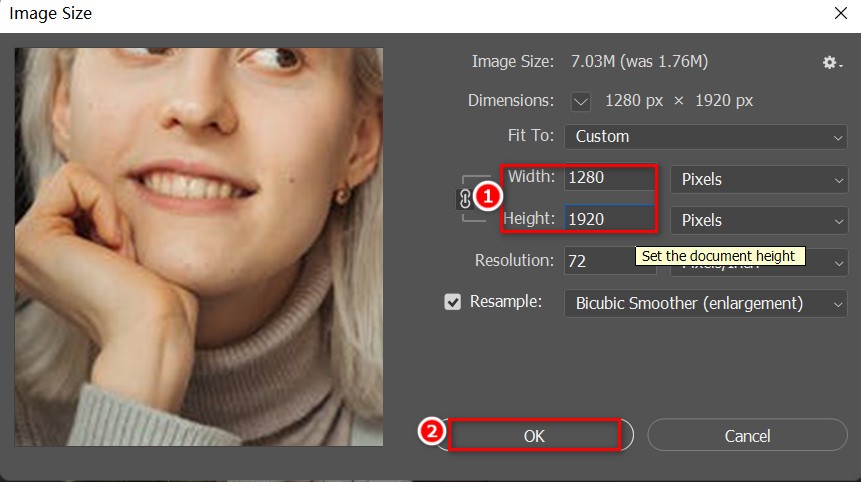Click the portrait preview image
Image resolution: width=861 pixels, height=482 pixels.
[x=199, y=247]
